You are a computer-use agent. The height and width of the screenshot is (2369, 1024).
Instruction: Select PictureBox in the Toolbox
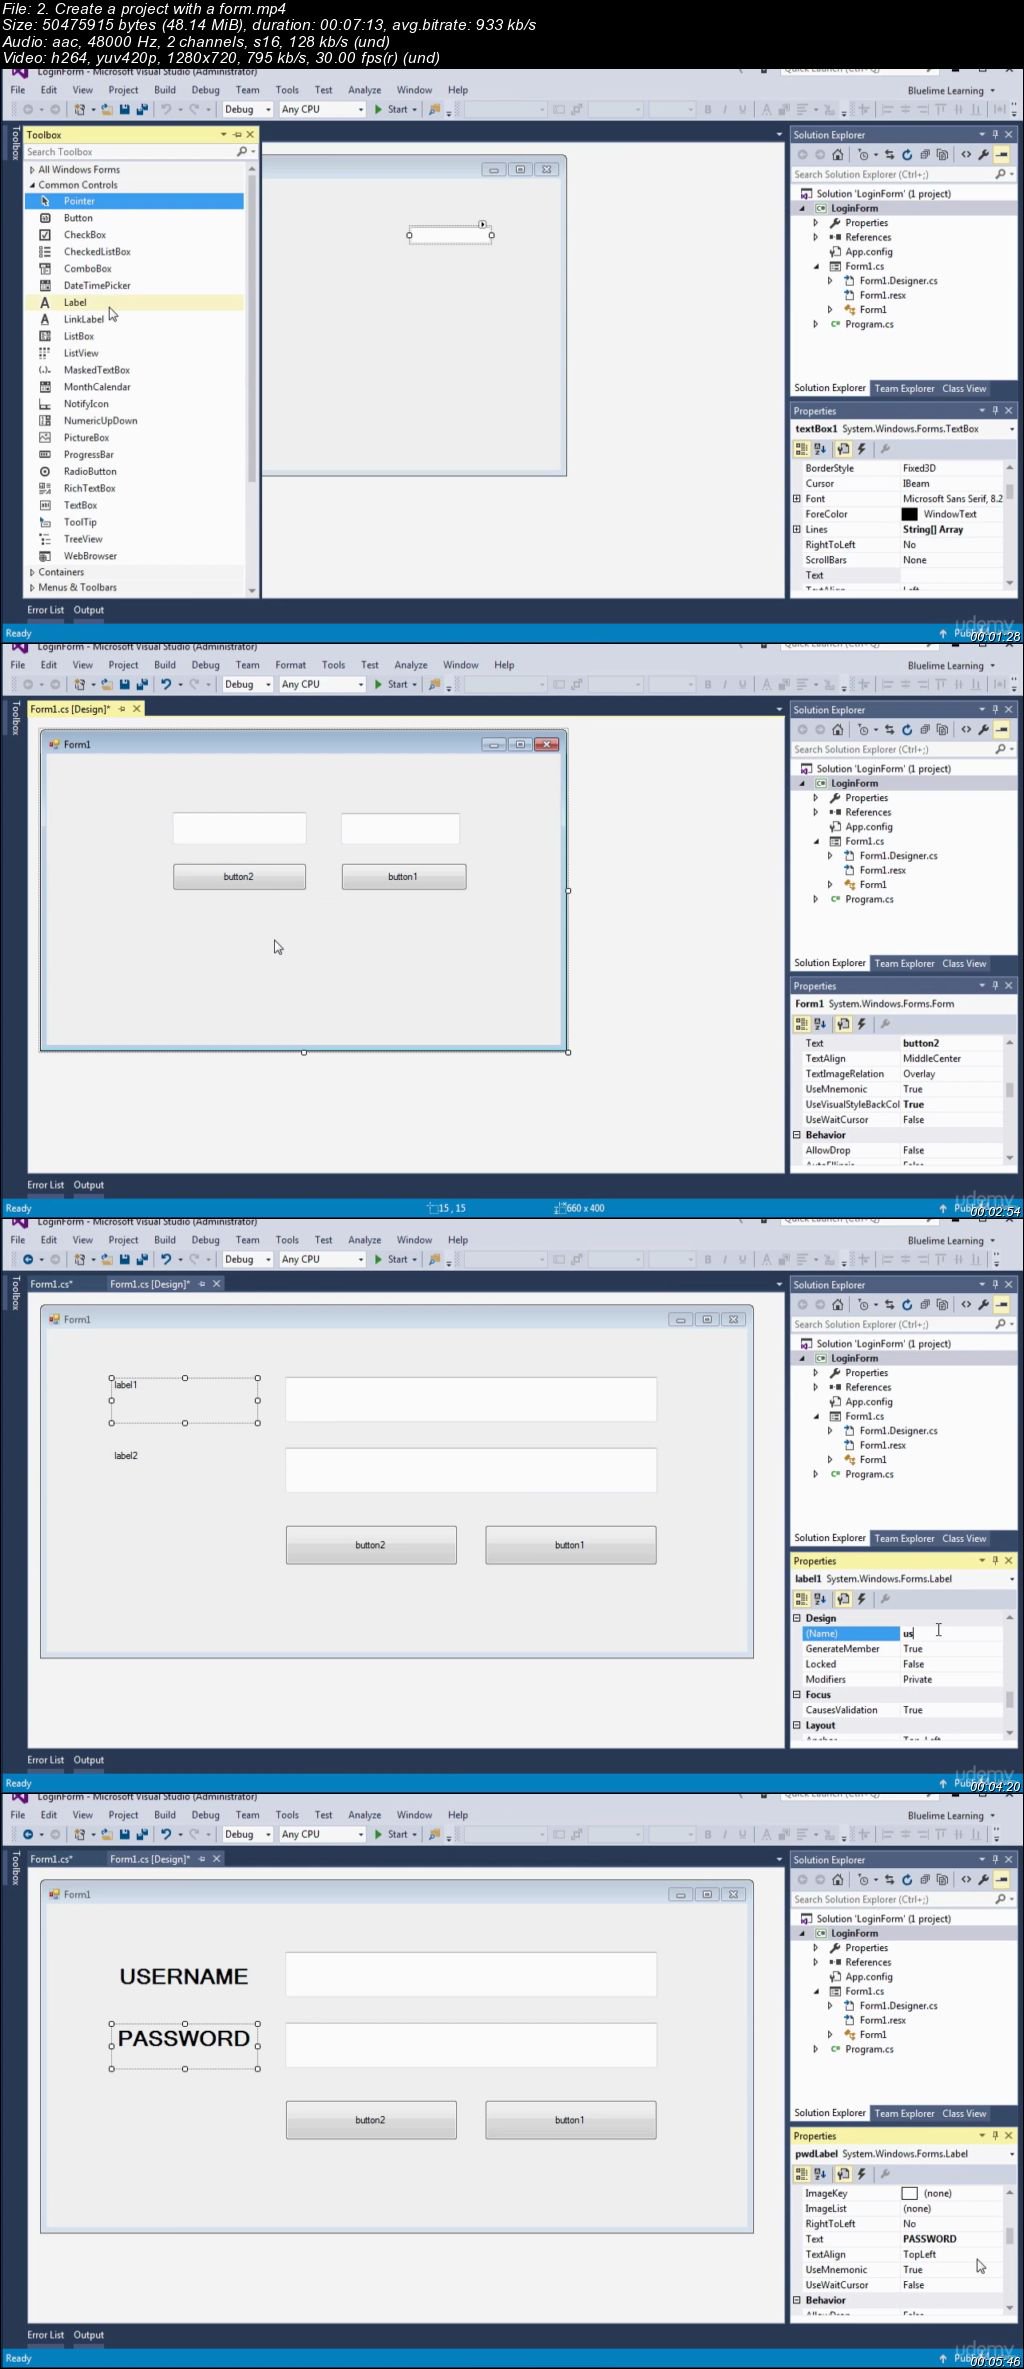pyautogui.click(x=135, y=438)
